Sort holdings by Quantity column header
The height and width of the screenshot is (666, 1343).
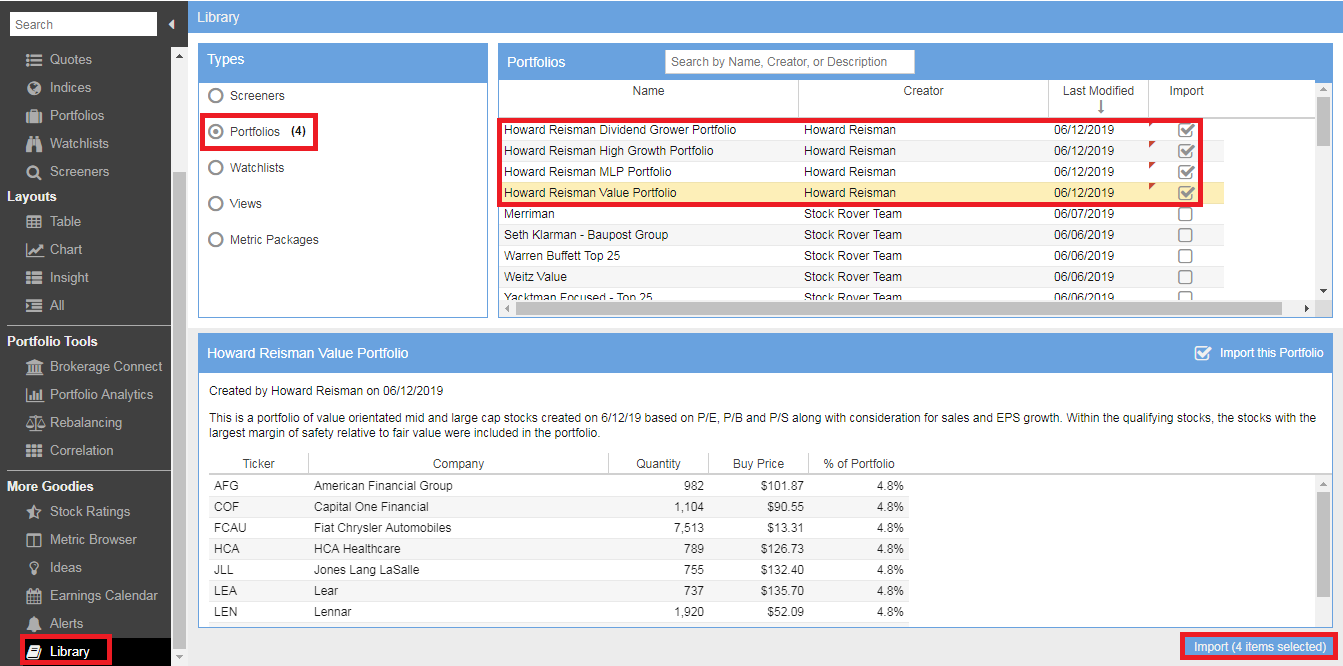click(658, 464)
